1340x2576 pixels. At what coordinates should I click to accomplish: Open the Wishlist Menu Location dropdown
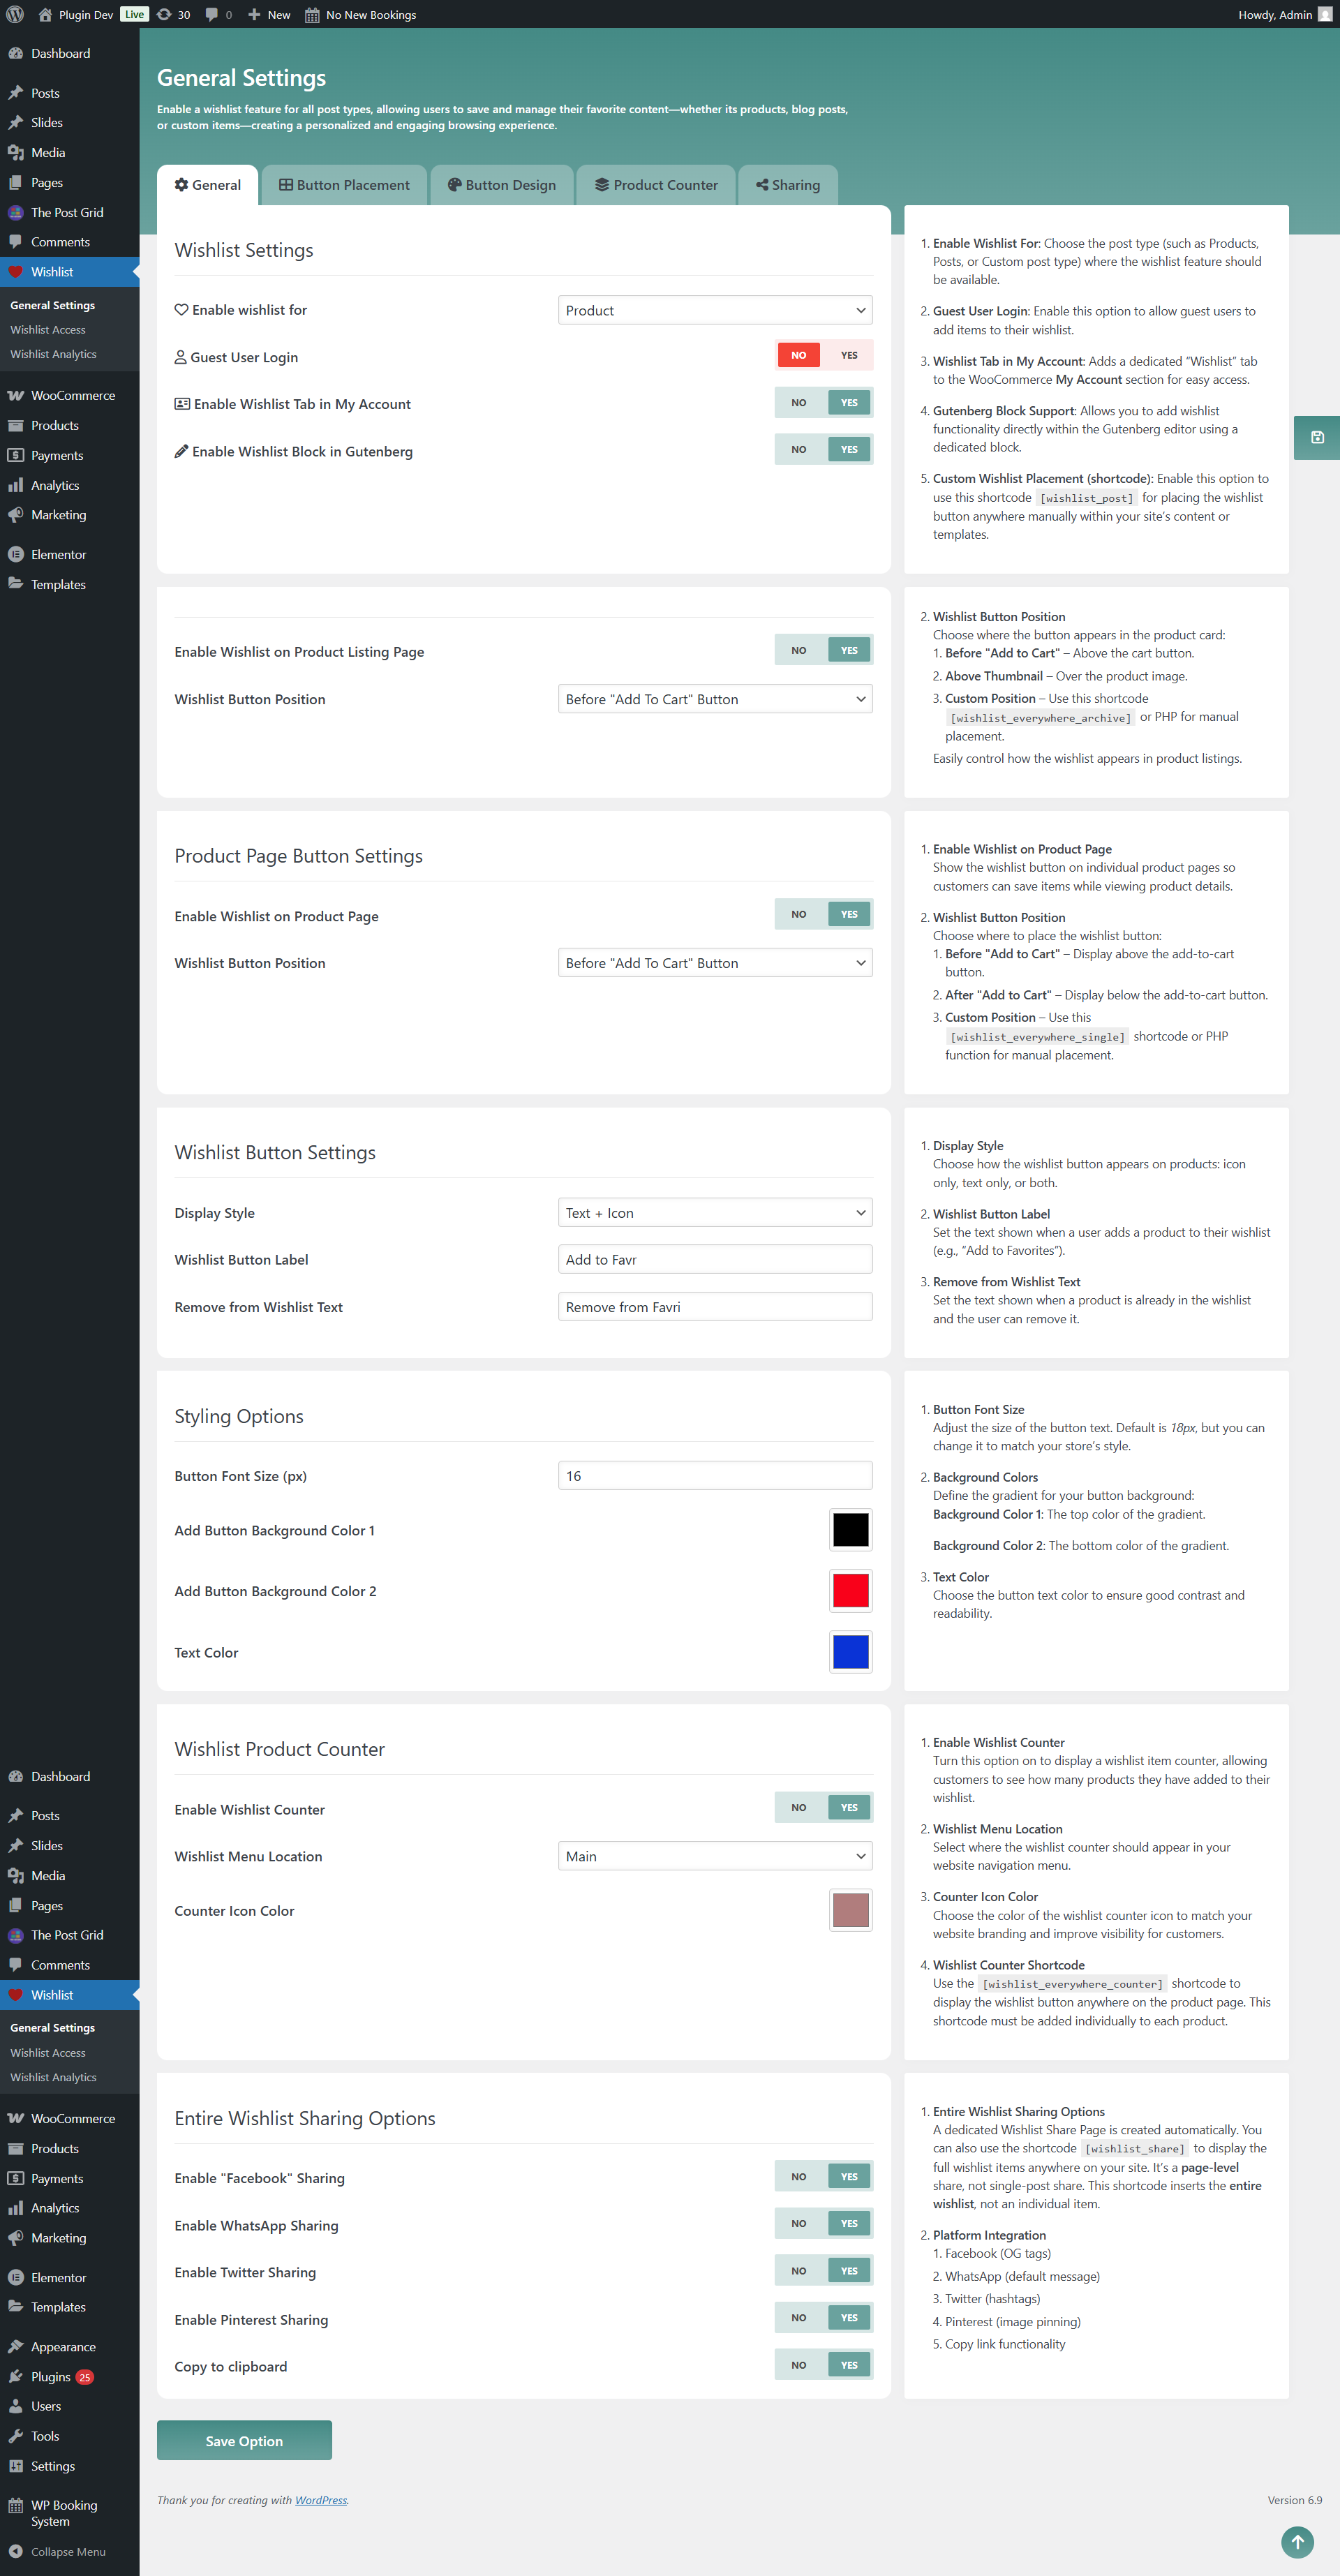point(714,1855)
